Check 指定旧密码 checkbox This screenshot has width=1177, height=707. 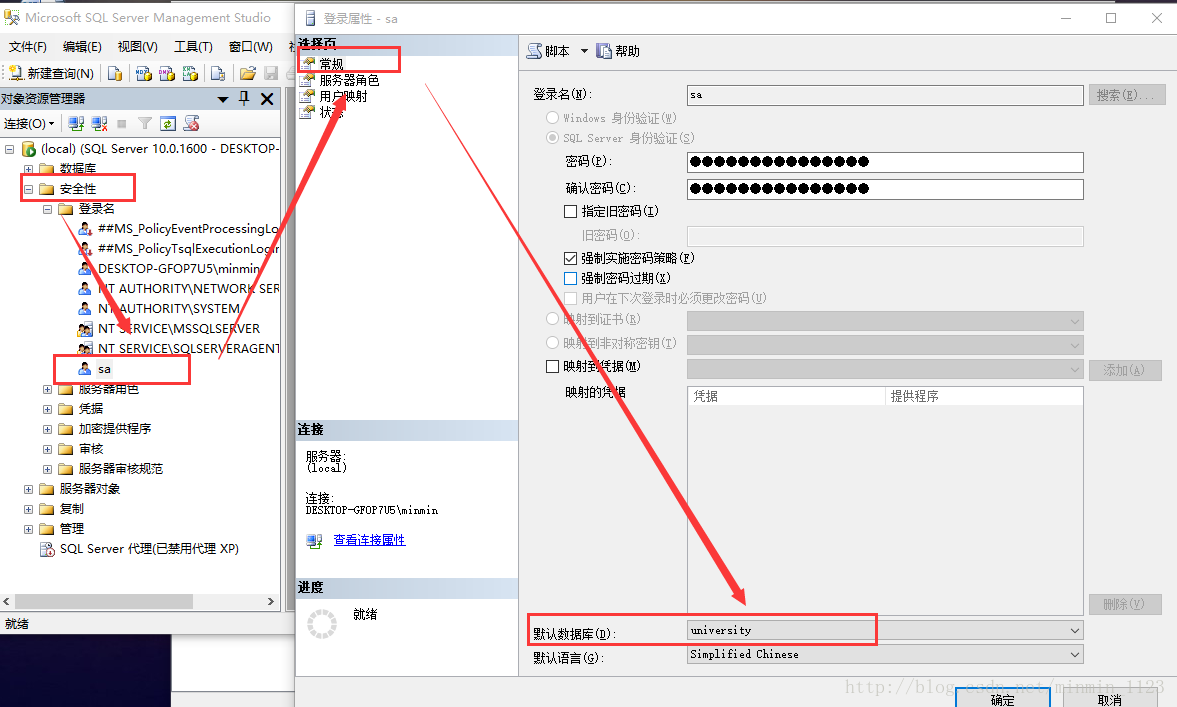[x=570, y=212]
